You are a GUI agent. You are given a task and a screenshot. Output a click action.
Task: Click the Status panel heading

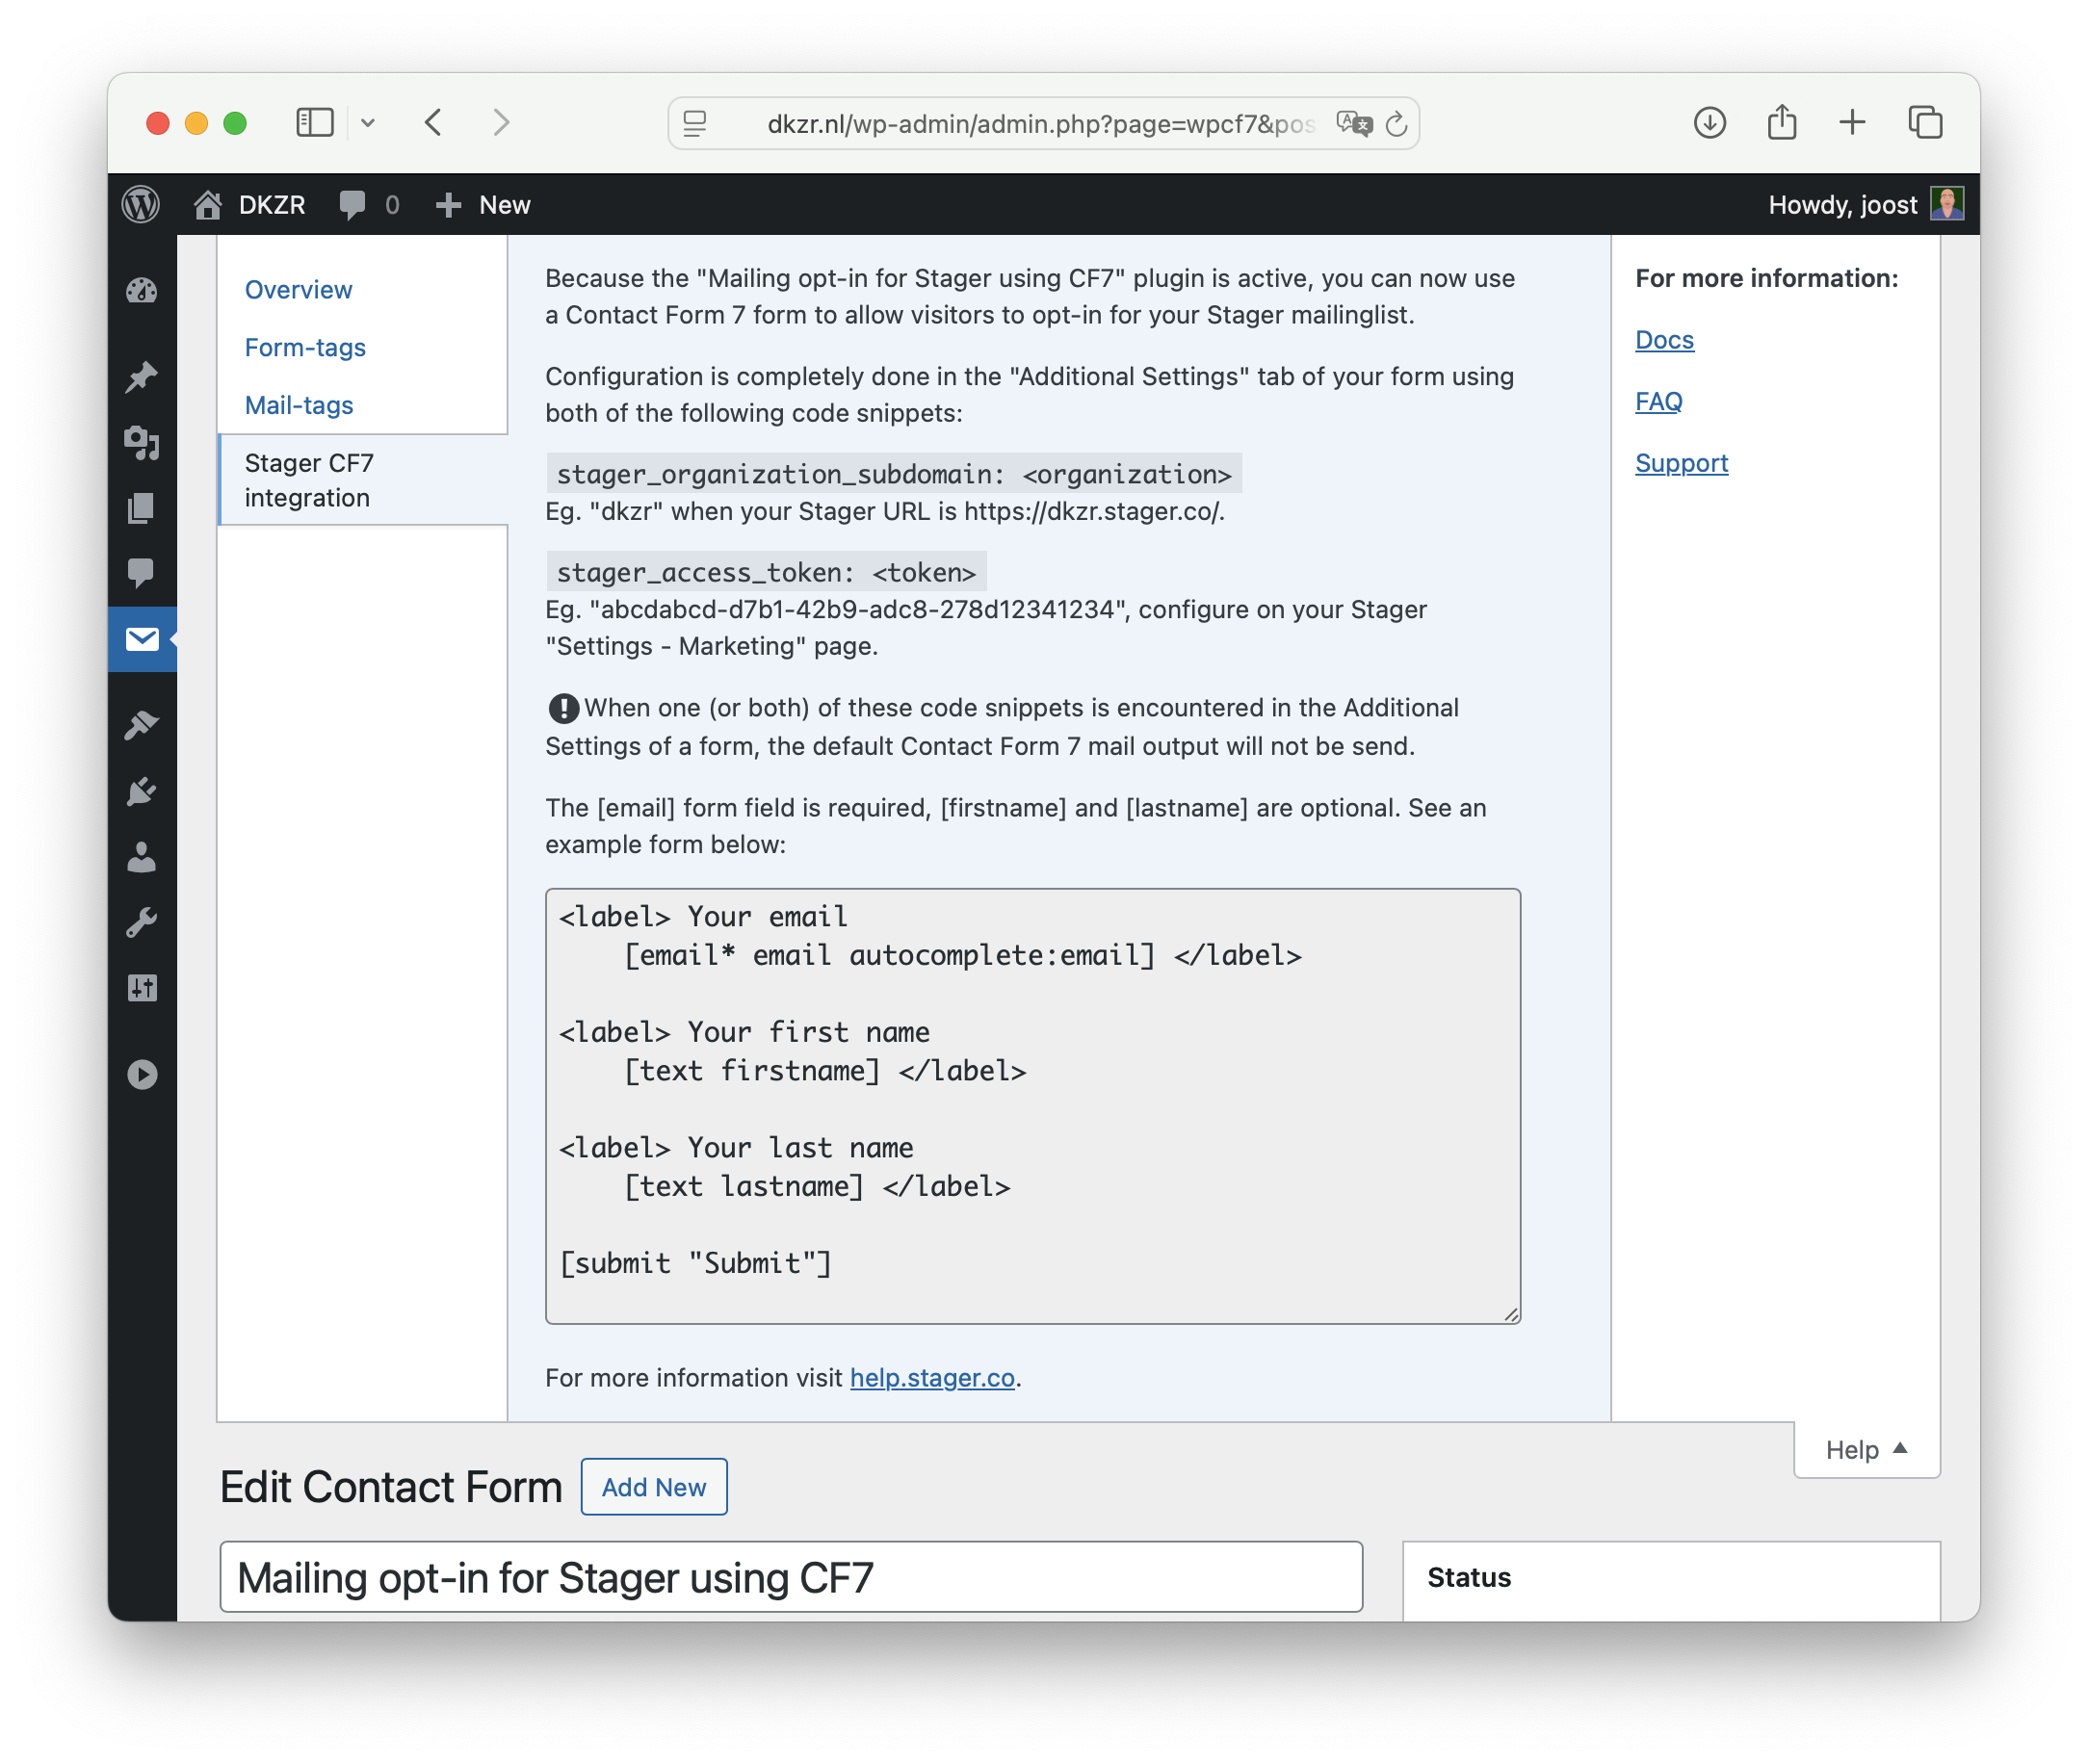coord(1468,1576)
